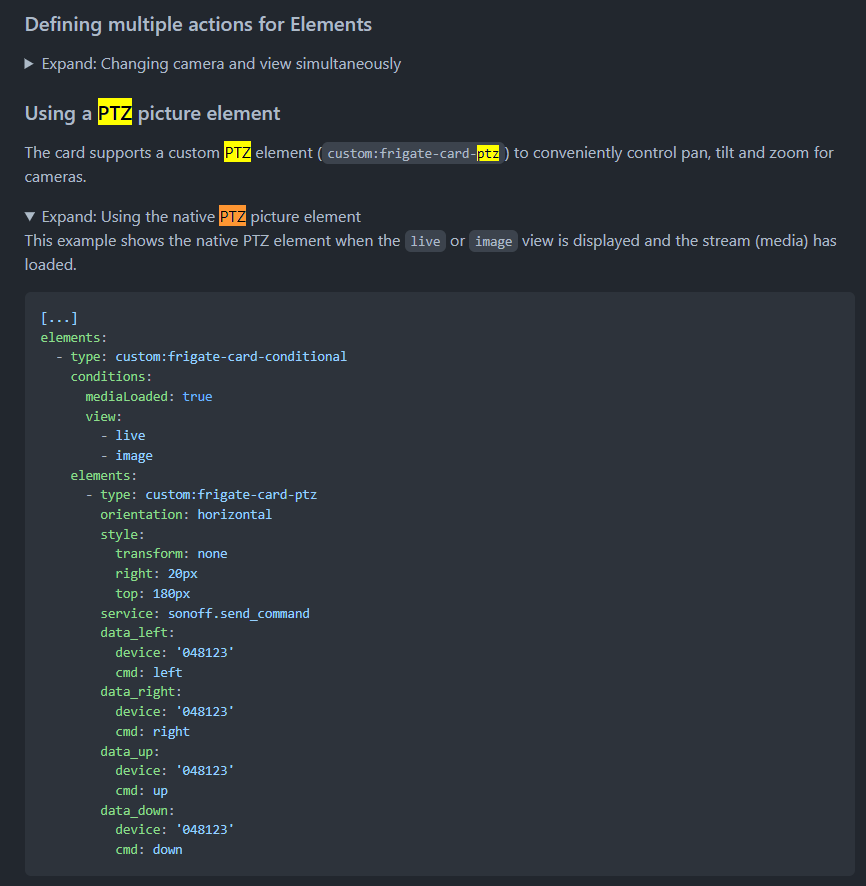866x886 pixels.
Task: Click the 'cmd: down' code line
Action: coord(149,850)
